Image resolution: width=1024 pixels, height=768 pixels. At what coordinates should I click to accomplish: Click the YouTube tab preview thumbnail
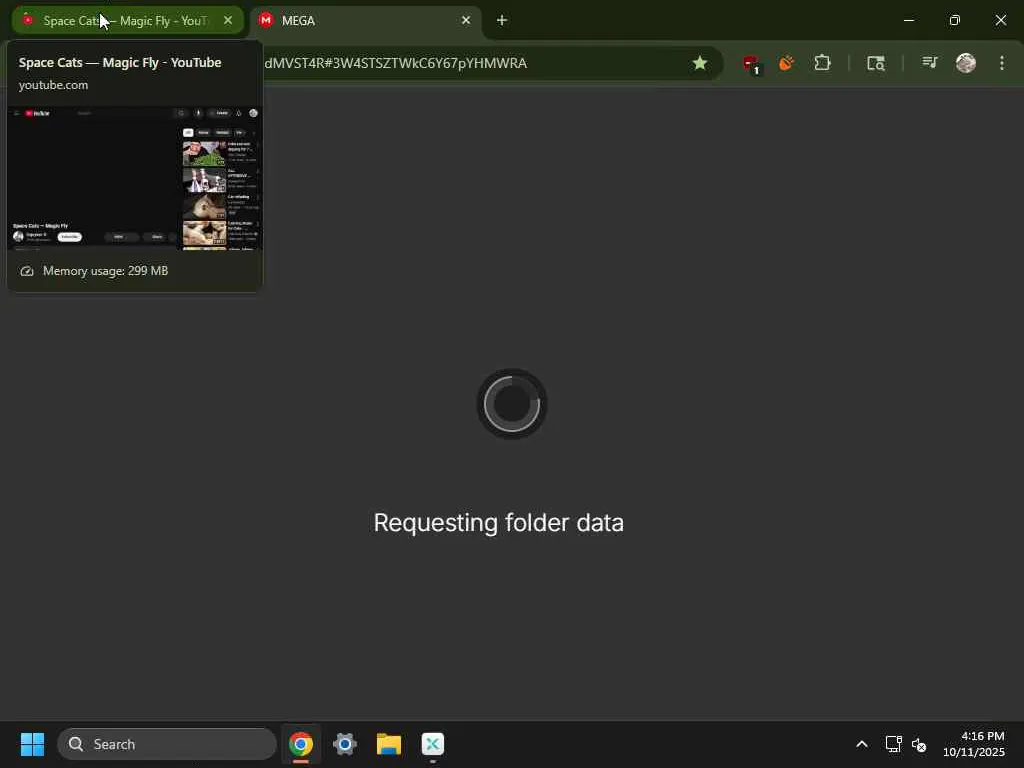click(135, 178)
